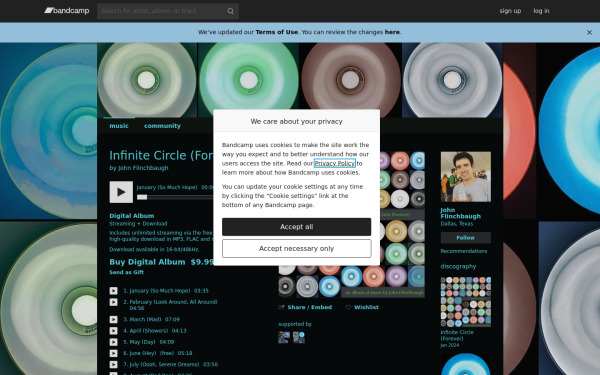
Task: Click the Bandcamp logo
Action: tap(67, 11)
